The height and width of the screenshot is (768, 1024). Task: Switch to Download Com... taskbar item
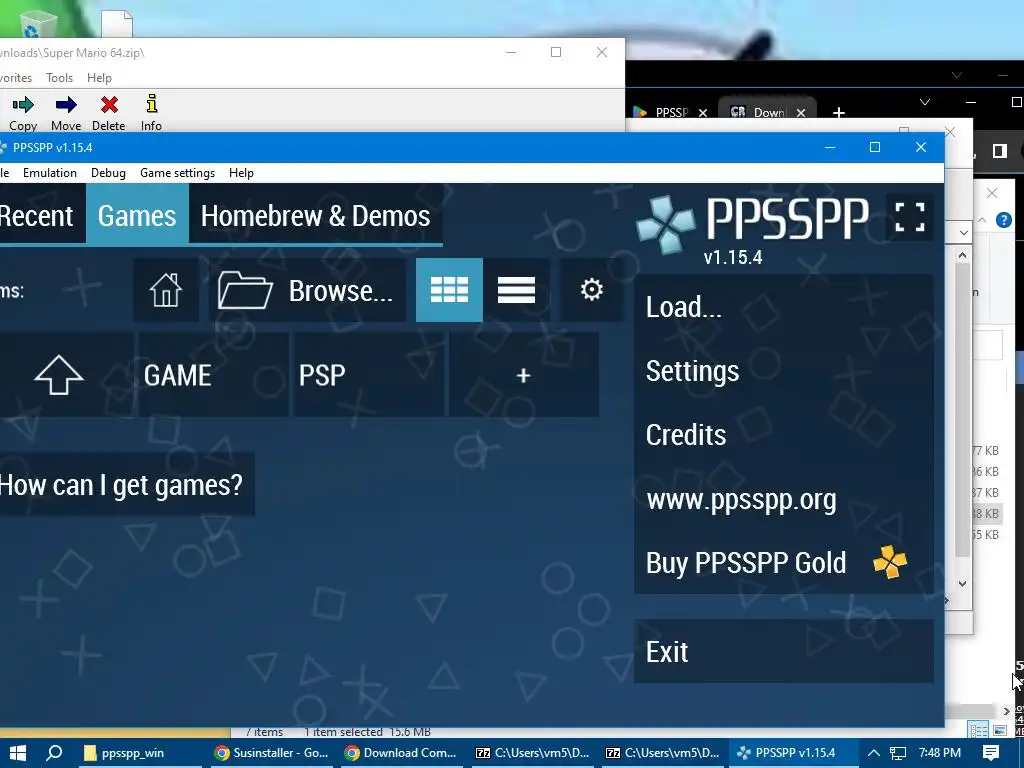click(403, 753)
